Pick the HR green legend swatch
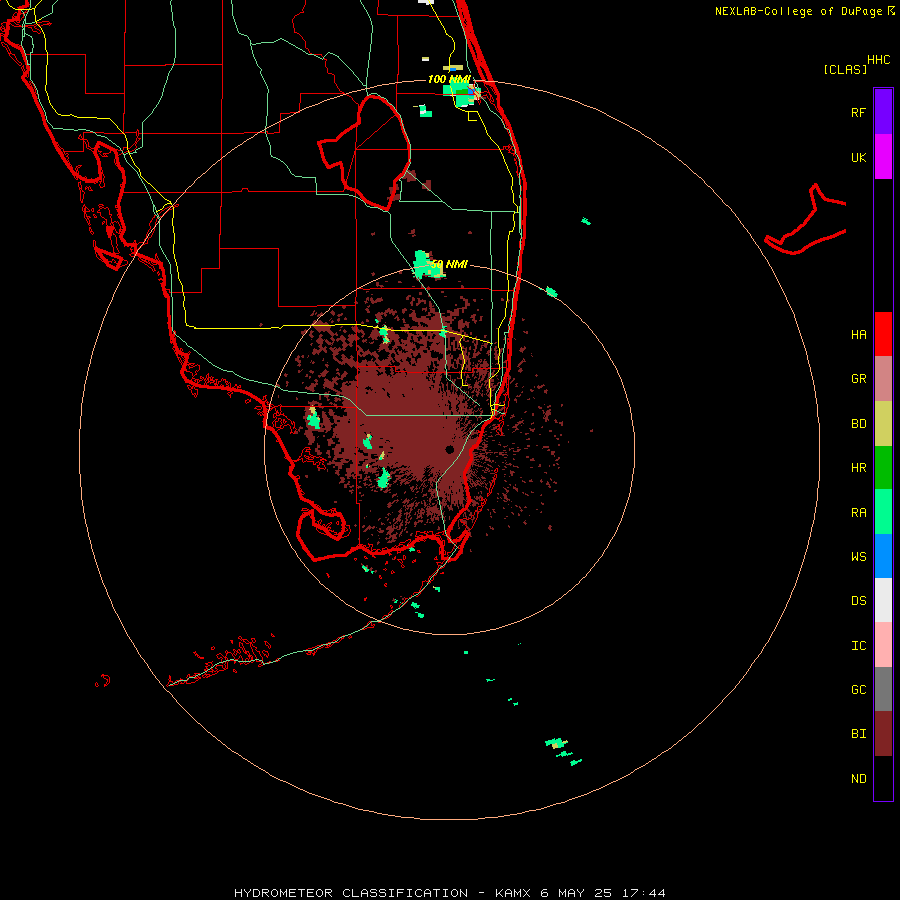The image size is (900, 900). pyautogui.click(x=883, y=468)
